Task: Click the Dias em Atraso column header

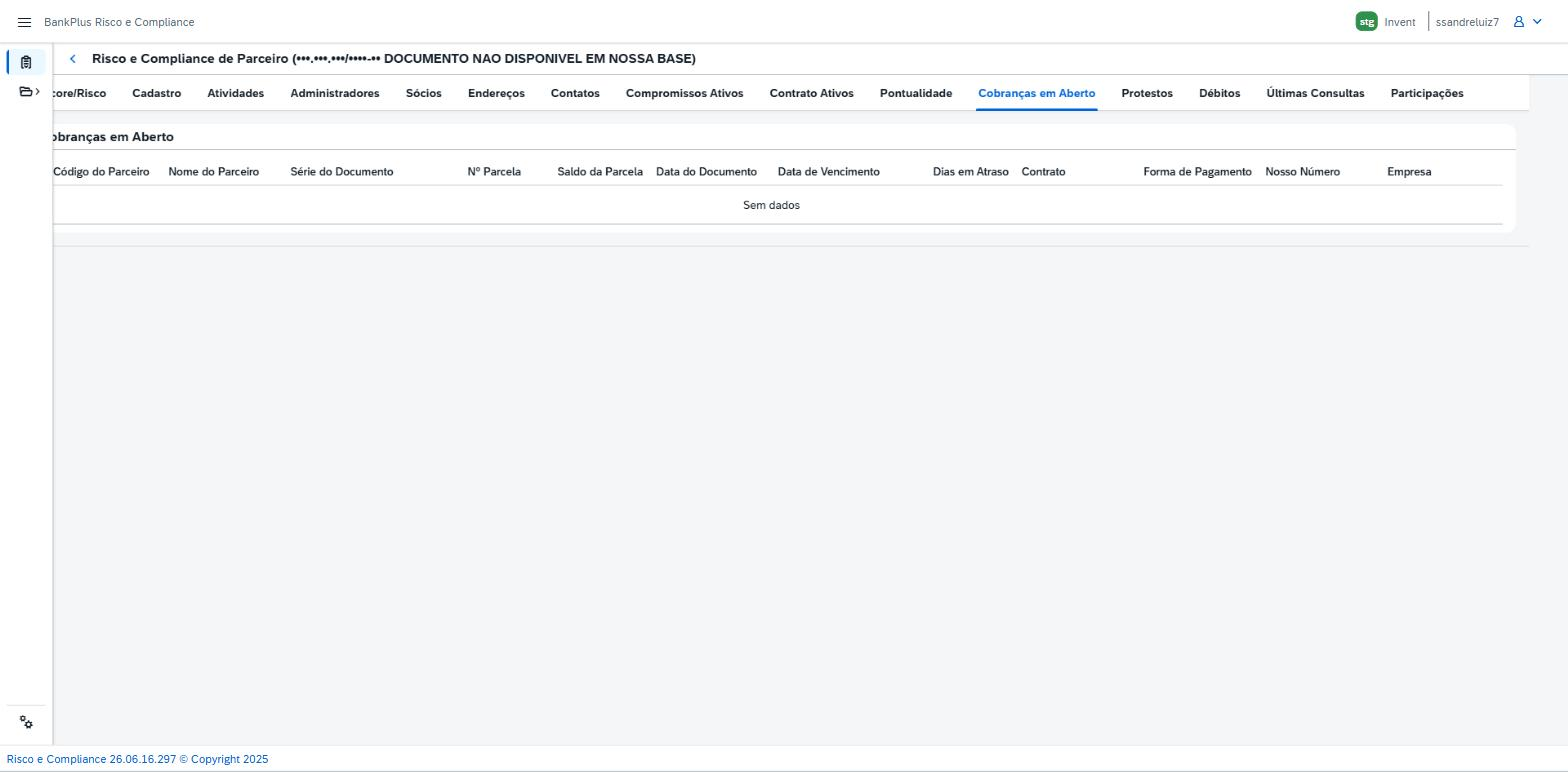Action: [x=971, y=172]
